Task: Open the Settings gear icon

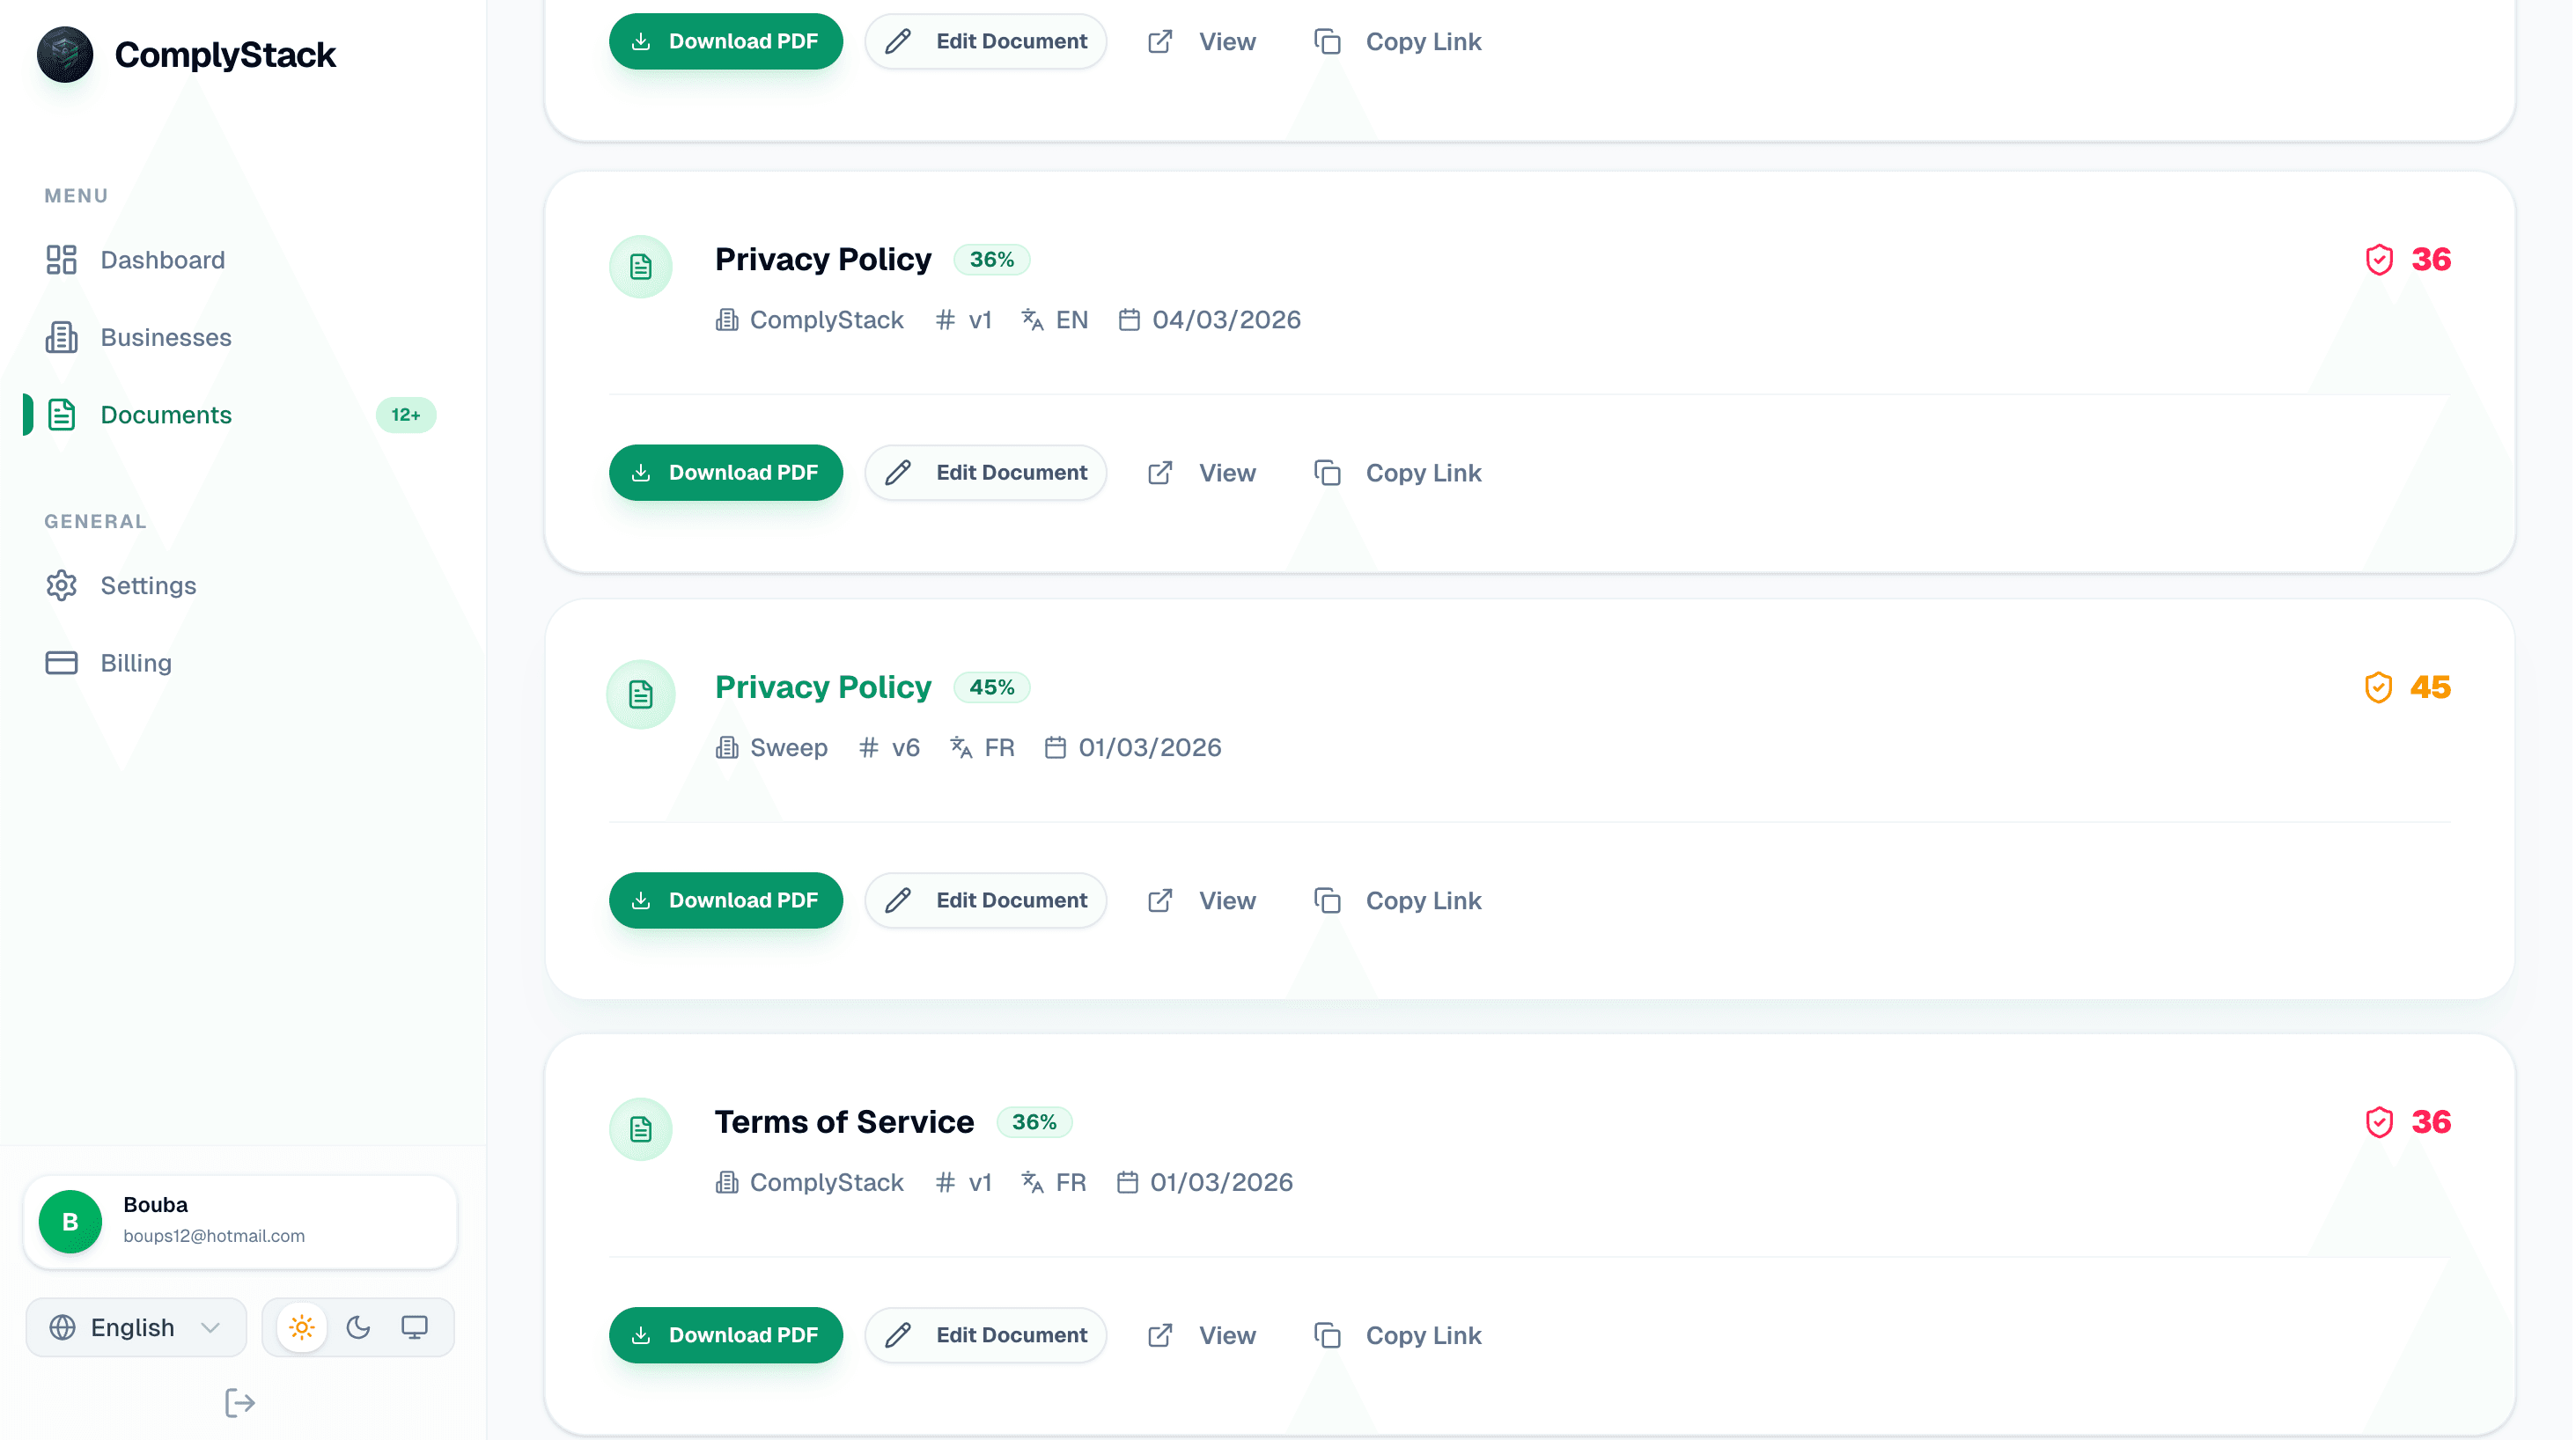Action: click(62, 585)
